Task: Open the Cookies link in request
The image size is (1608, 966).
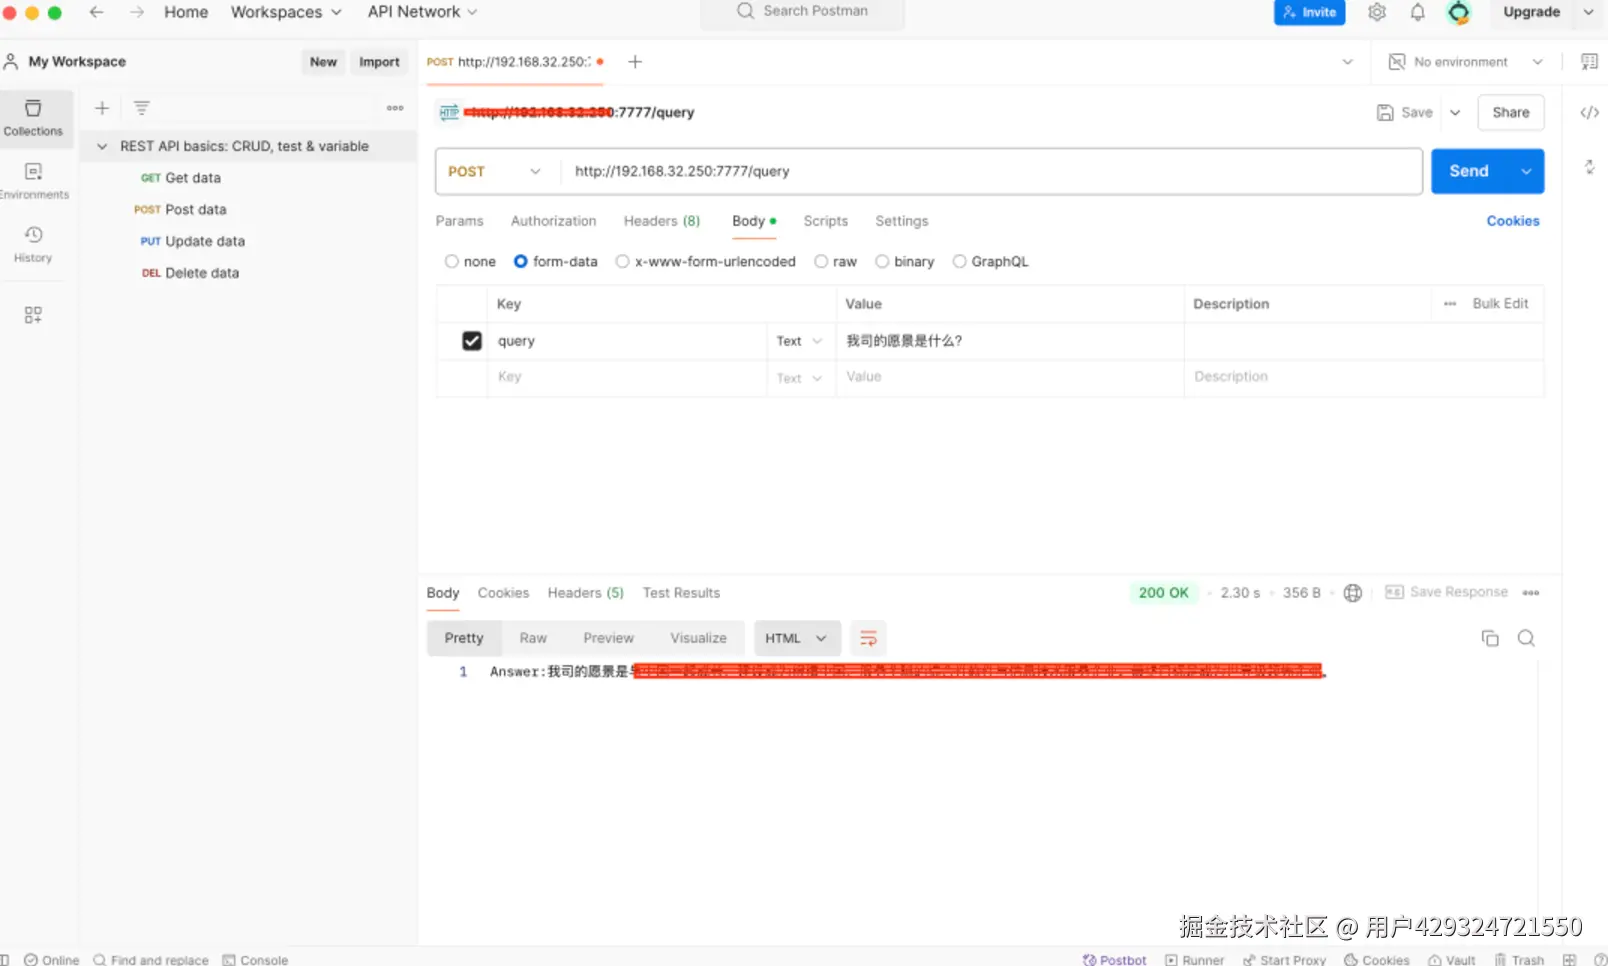Action: point(1512,221)
